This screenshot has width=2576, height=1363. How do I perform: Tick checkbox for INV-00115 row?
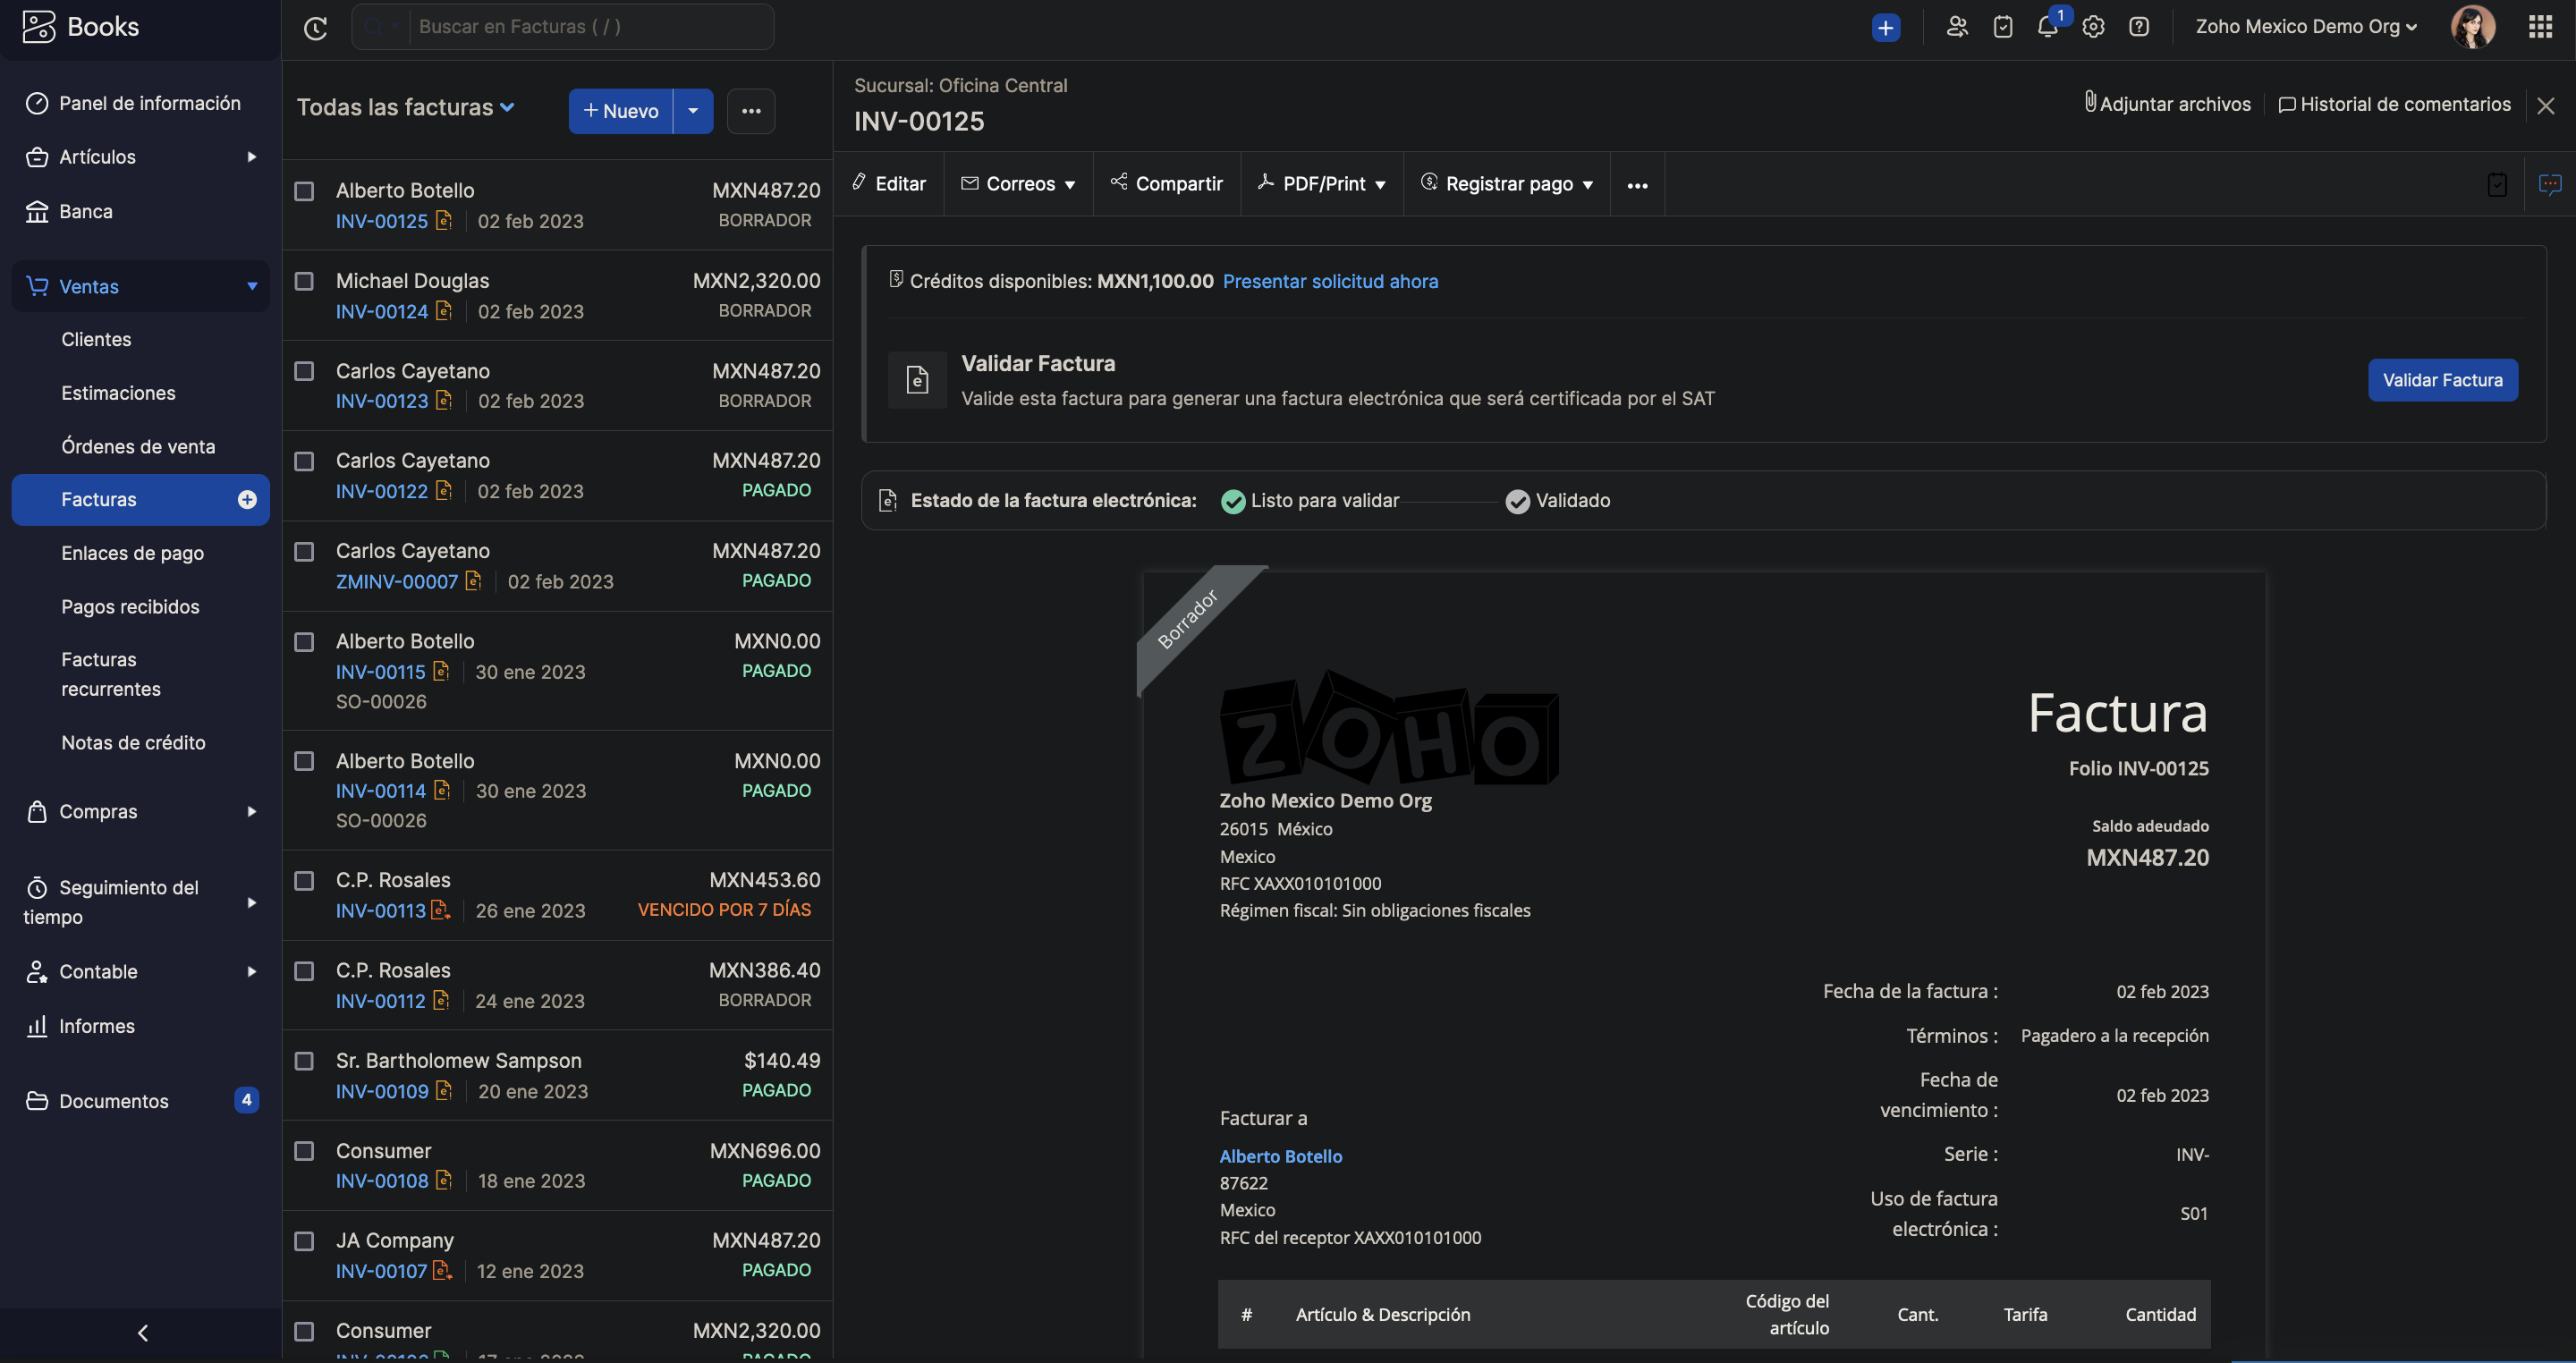304,641
